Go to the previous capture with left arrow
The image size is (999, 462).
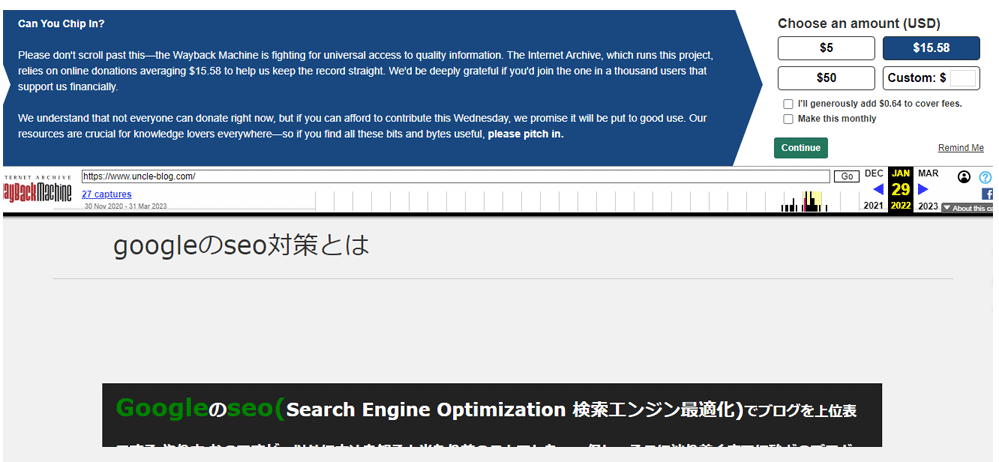[878, 189]
